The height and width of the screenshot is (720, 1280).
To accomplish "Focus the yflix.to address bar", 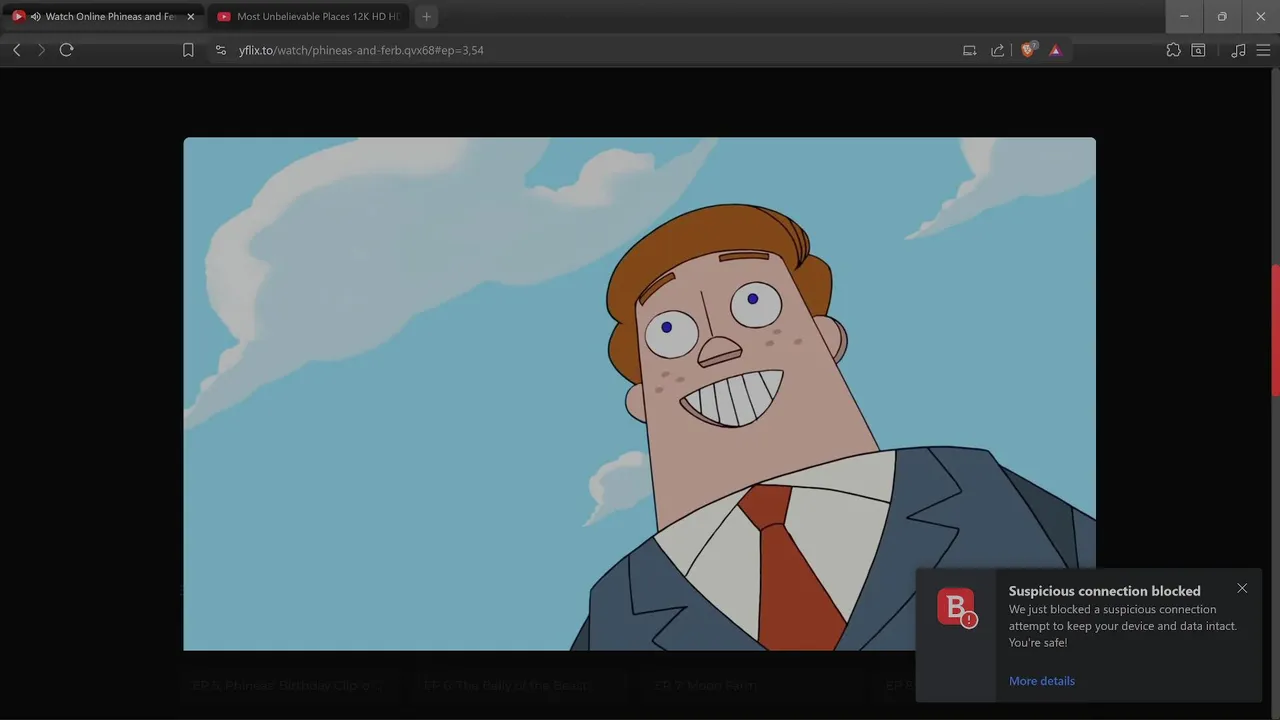I will point(590,50).
